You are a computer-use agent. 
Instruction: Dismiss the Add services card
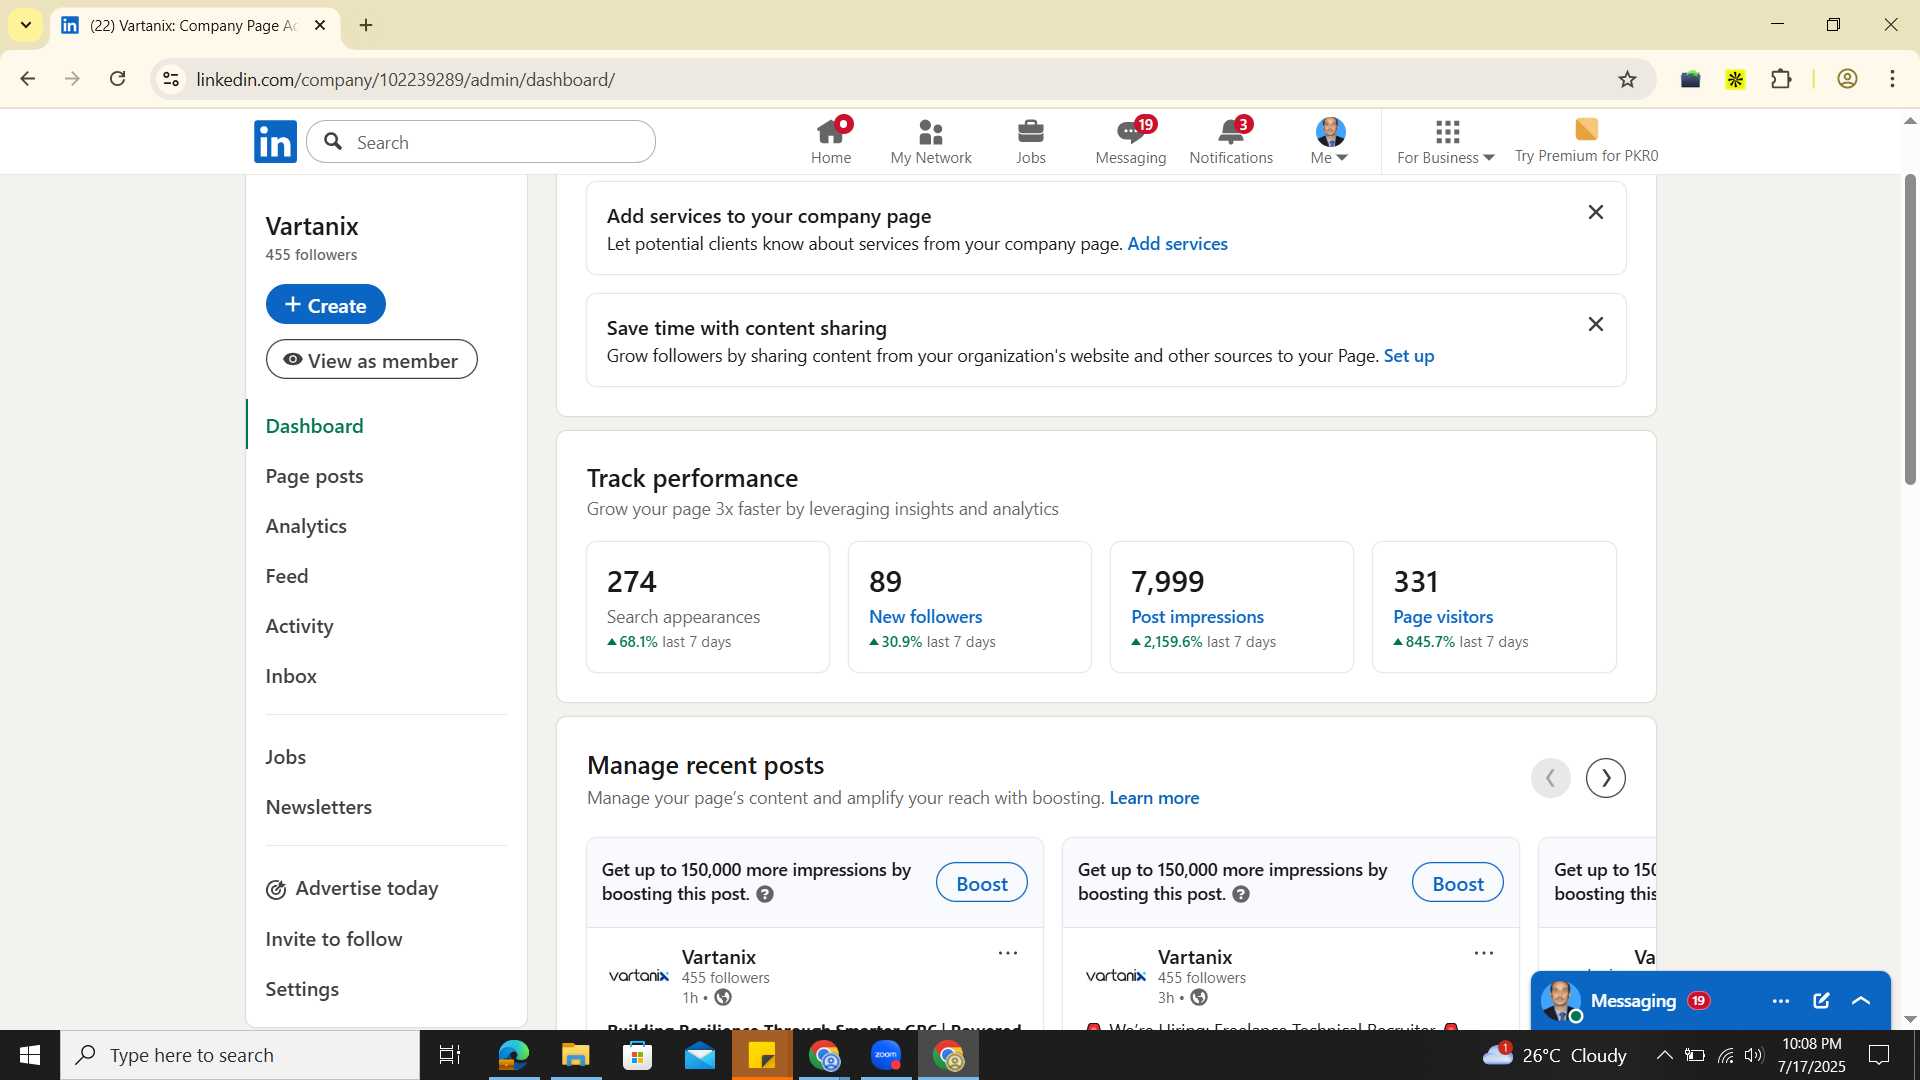1596,212
